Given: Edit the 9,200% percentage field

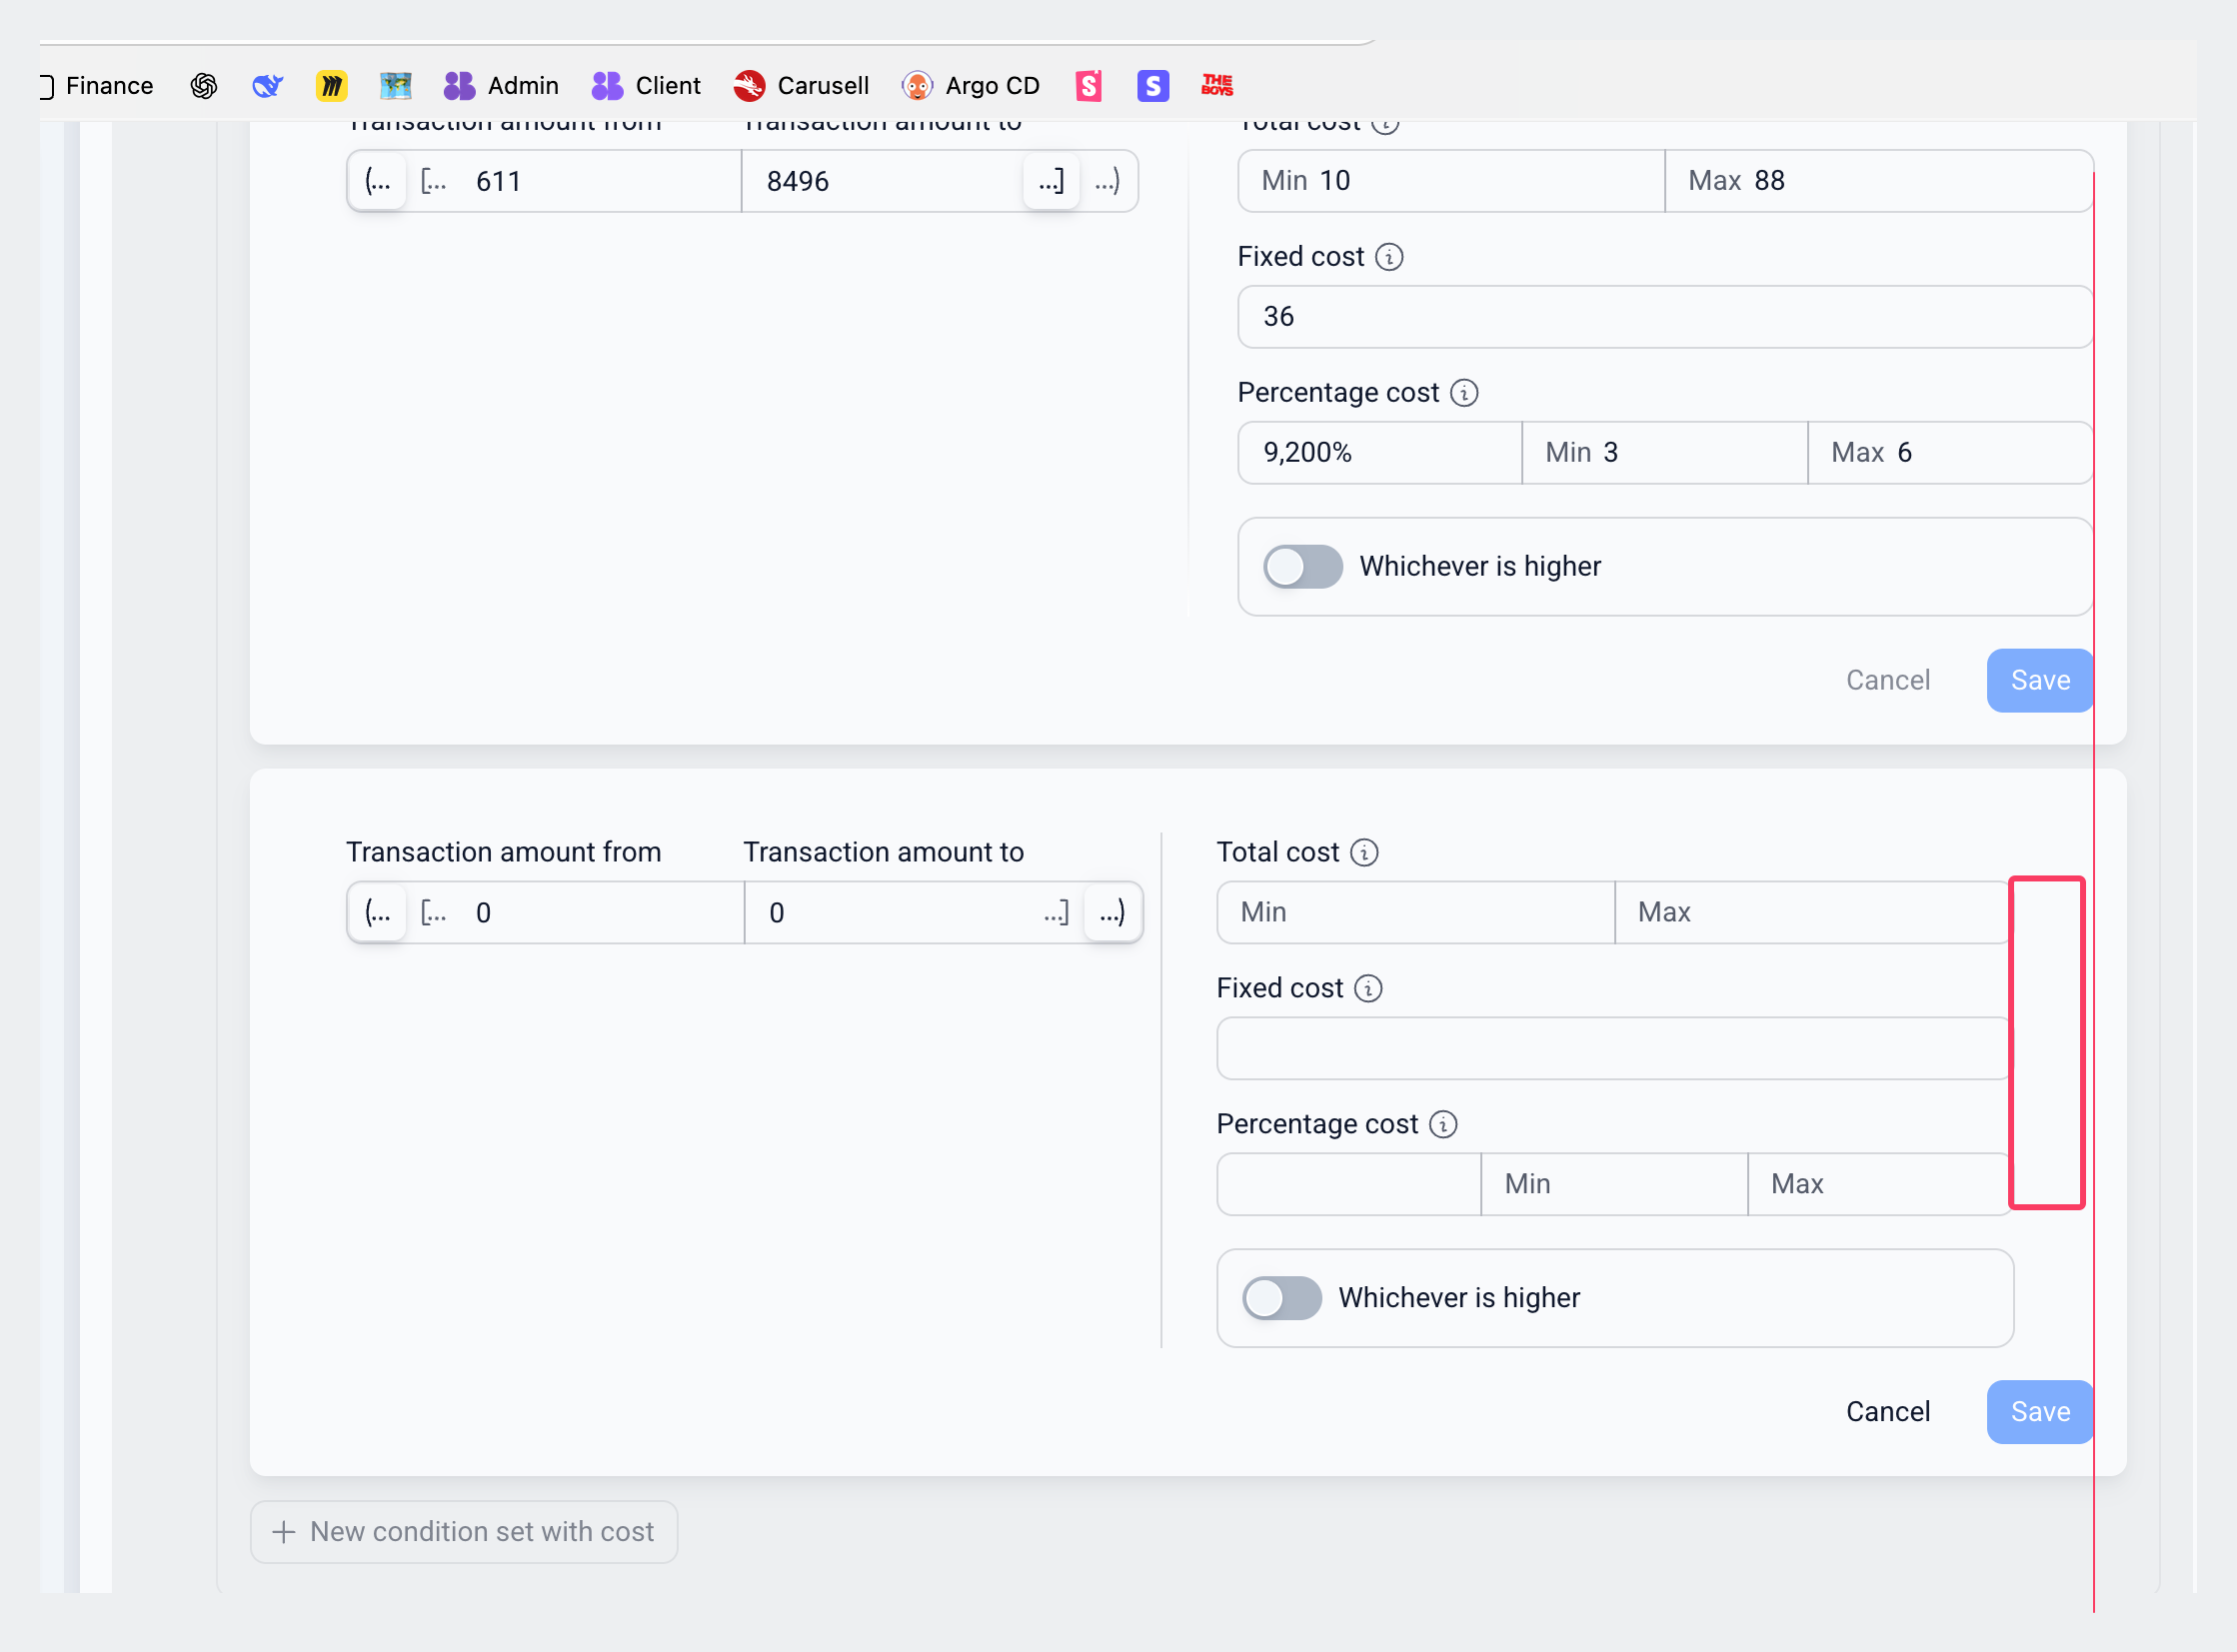Looking at the screenshot, I should pos(1380,453).
